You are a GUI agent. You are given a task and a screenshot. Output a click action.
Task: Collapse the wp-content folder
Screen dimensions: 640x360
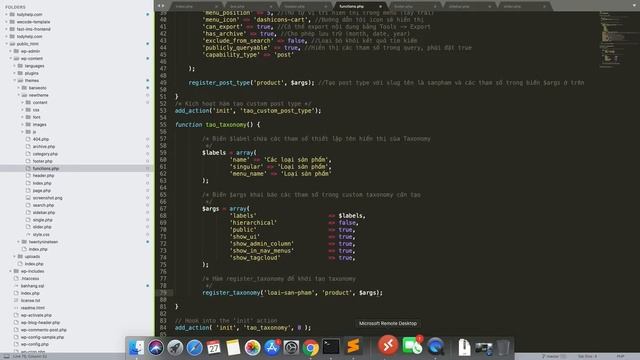pos(11,58)
